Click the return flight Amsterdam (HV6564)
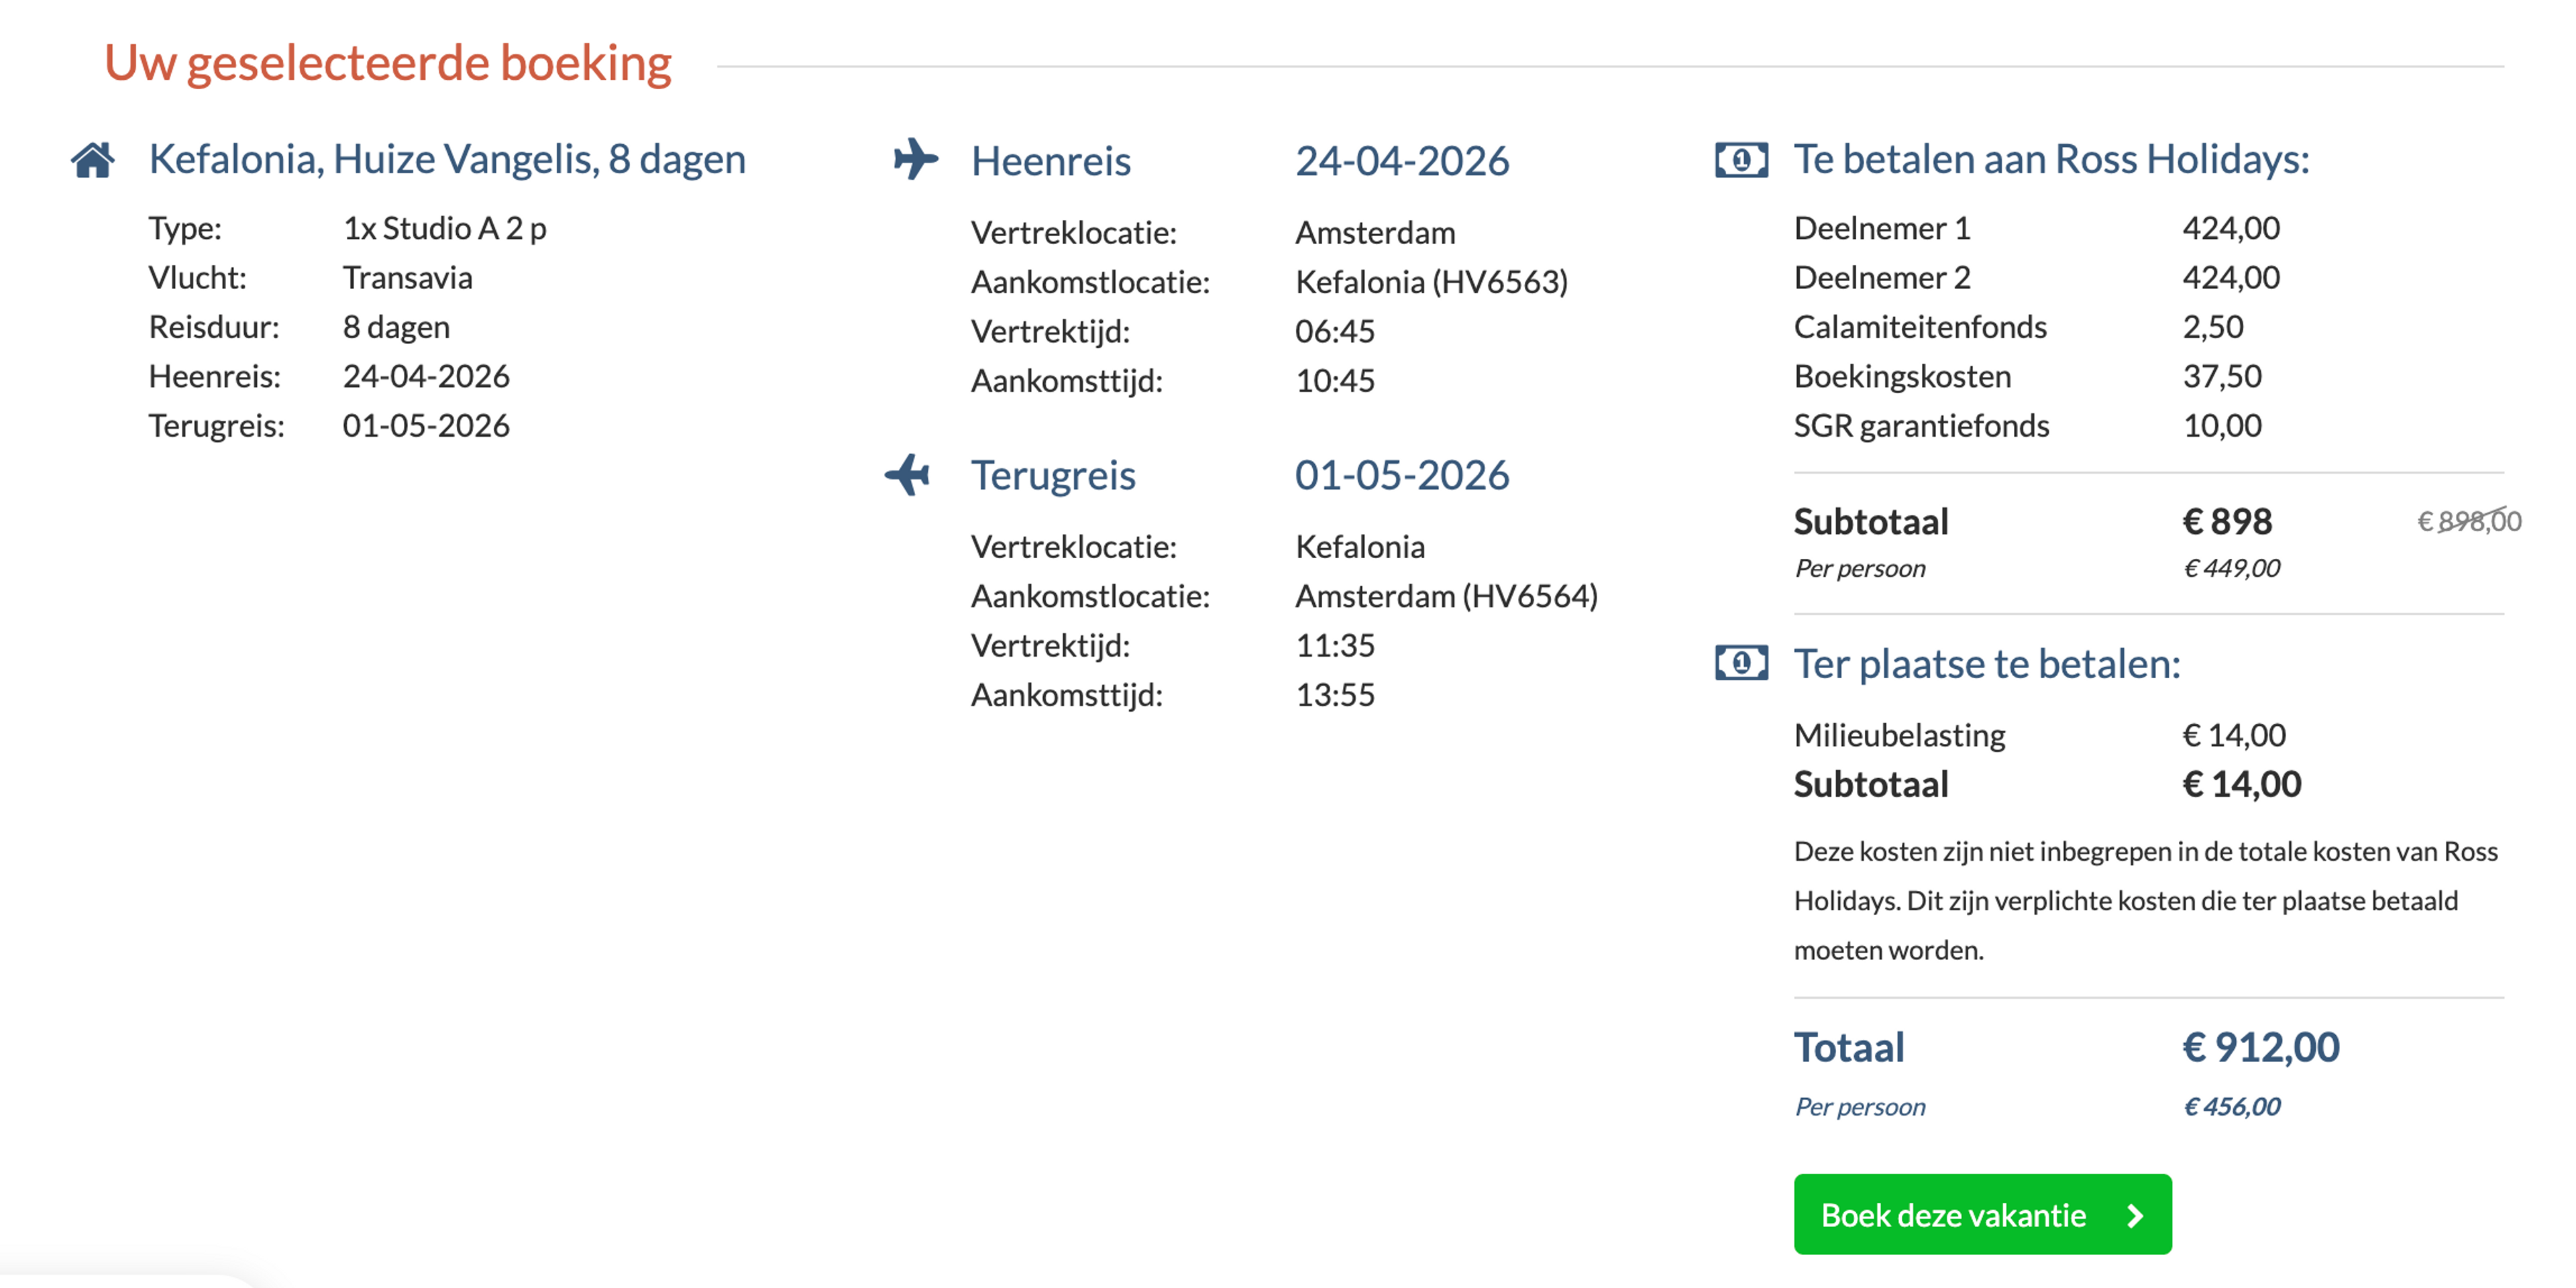The image size is (2576, 1288). tap(1446, 596)
